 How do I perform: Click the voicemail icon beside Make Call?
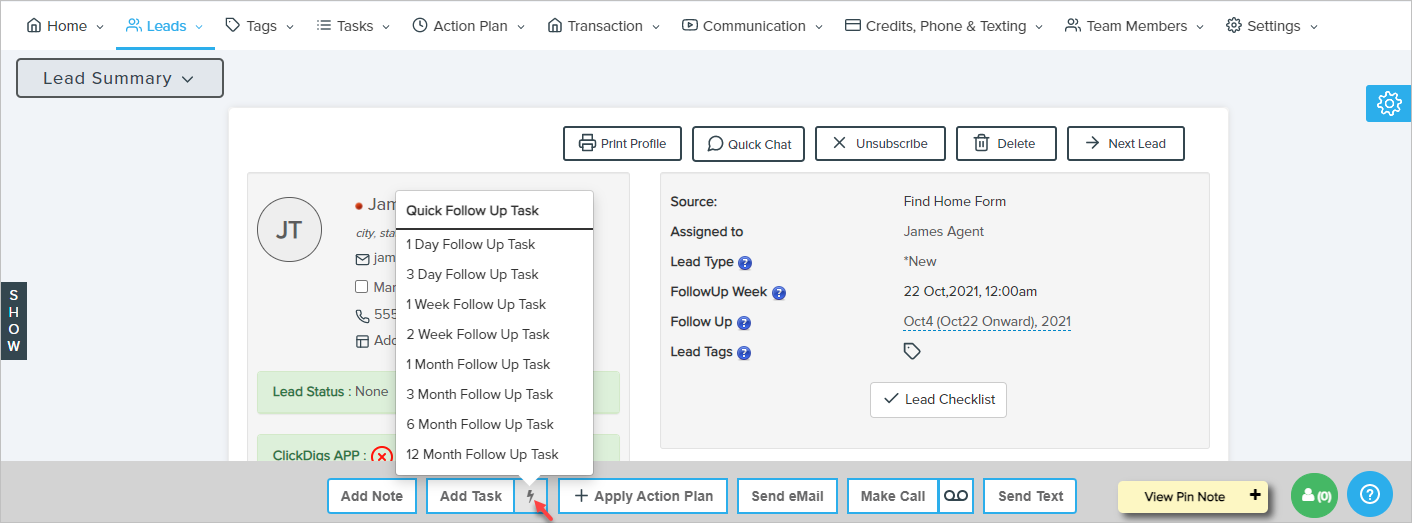pos(956,496)
